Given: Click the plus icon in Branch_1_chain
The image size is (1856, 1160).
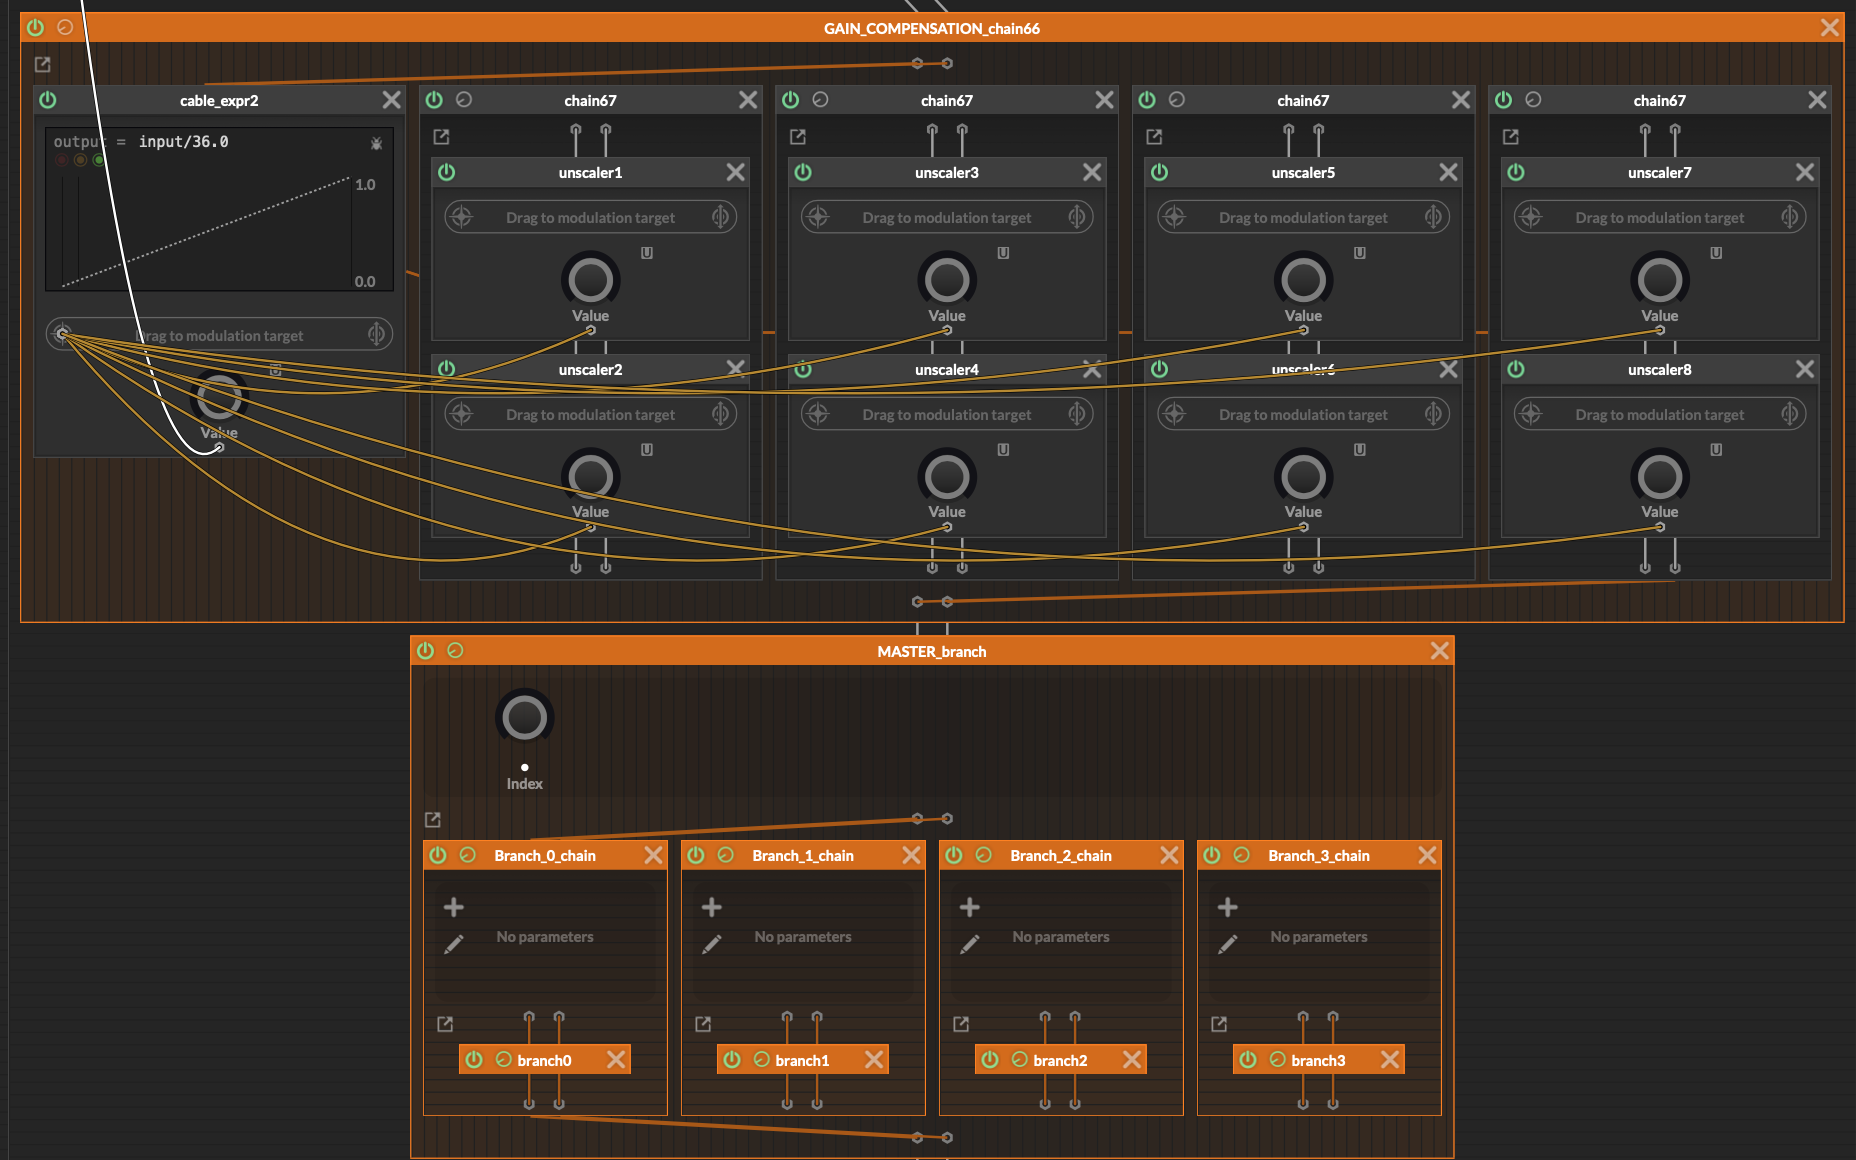Looking at the screenshot, I should (x=711, y=907).
